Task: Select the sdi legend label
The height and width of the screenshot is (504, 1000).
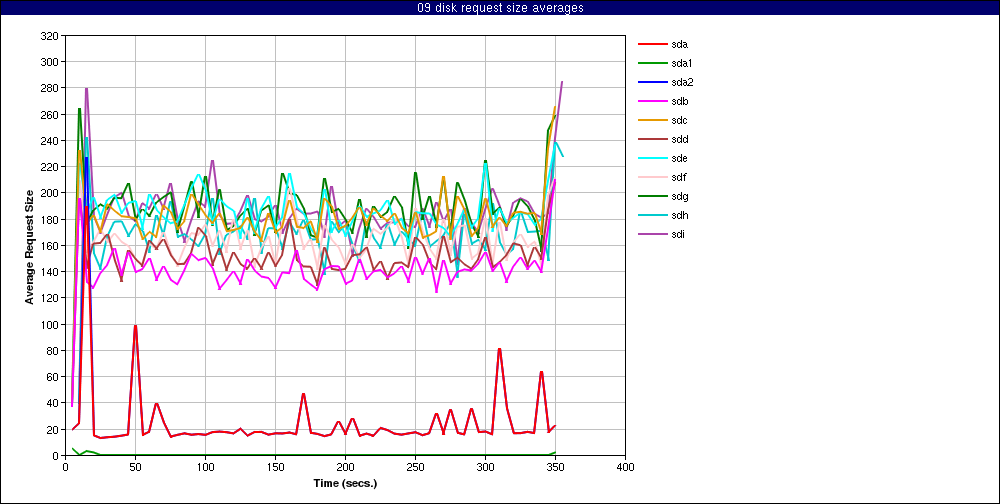Action: coord(678,234)
